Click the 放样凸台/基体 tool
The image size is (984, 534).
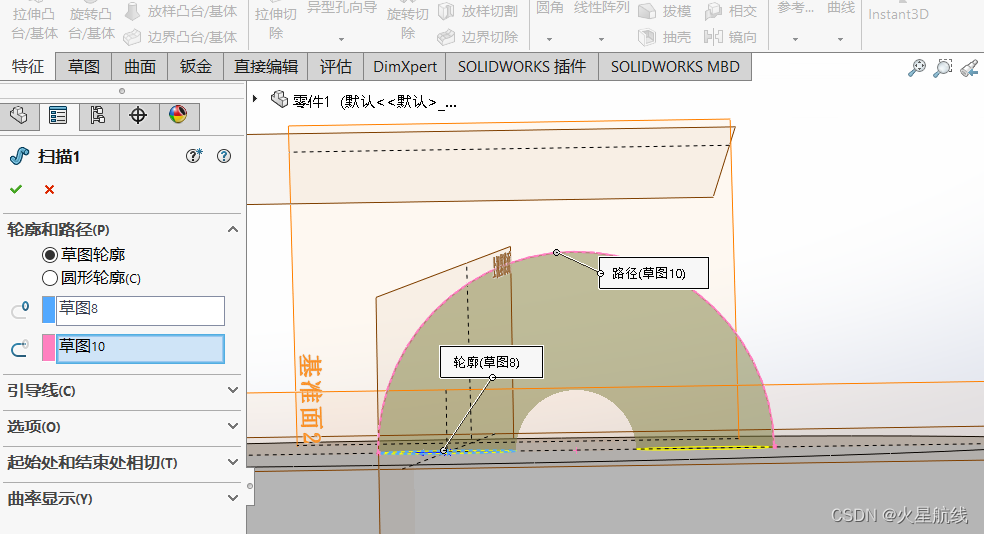[181, 11]
